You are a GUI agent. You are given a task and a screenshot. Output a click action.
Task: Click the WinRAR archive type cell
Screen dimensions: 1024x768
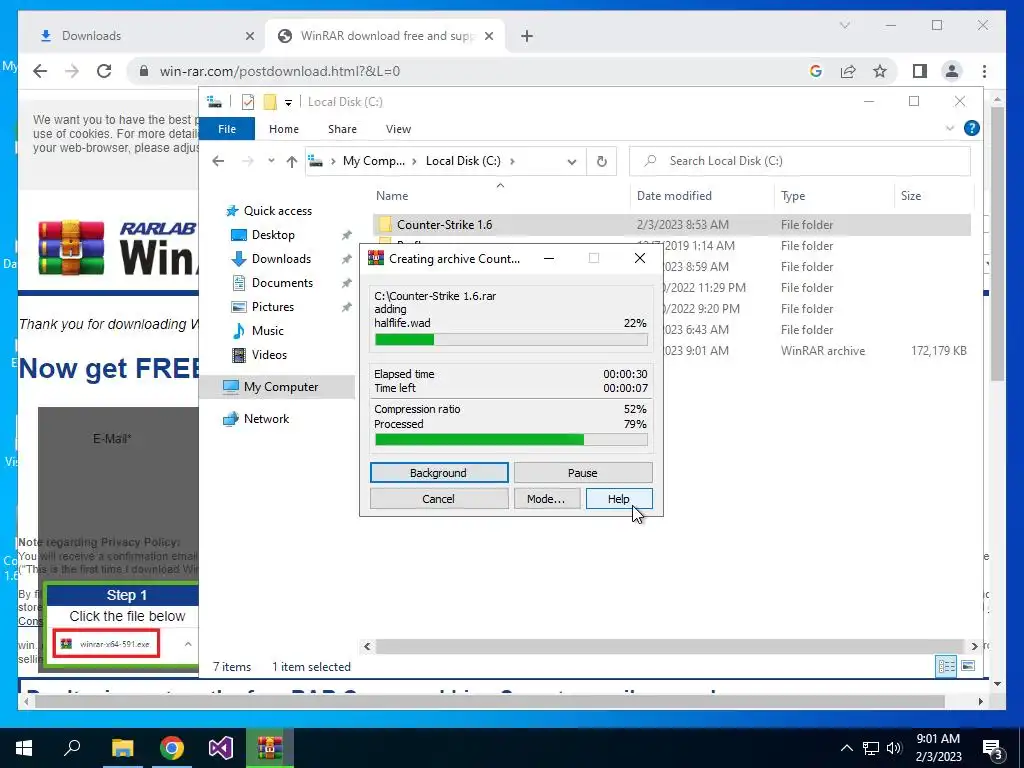click(823, 351)
